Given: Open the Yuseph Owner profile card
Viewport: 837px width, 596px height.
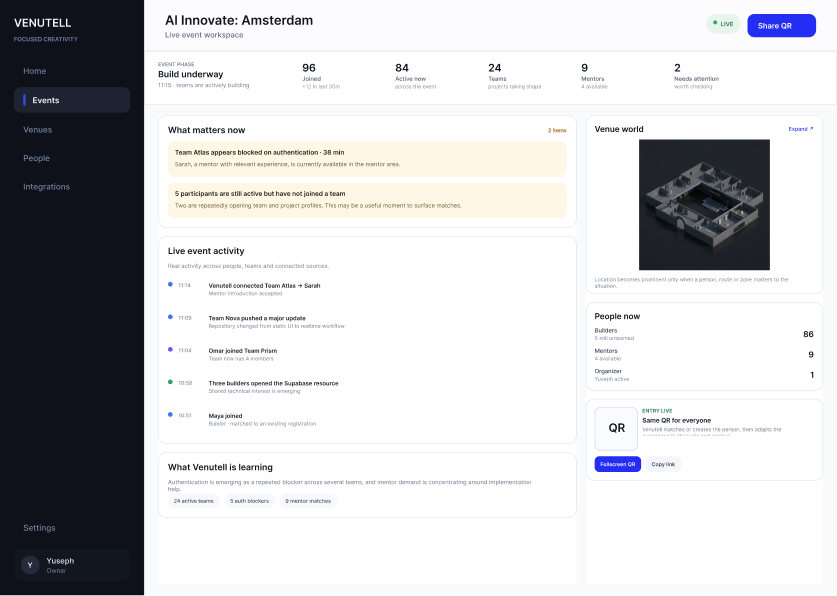Looking at the screenshot, I should coord(72,565).
